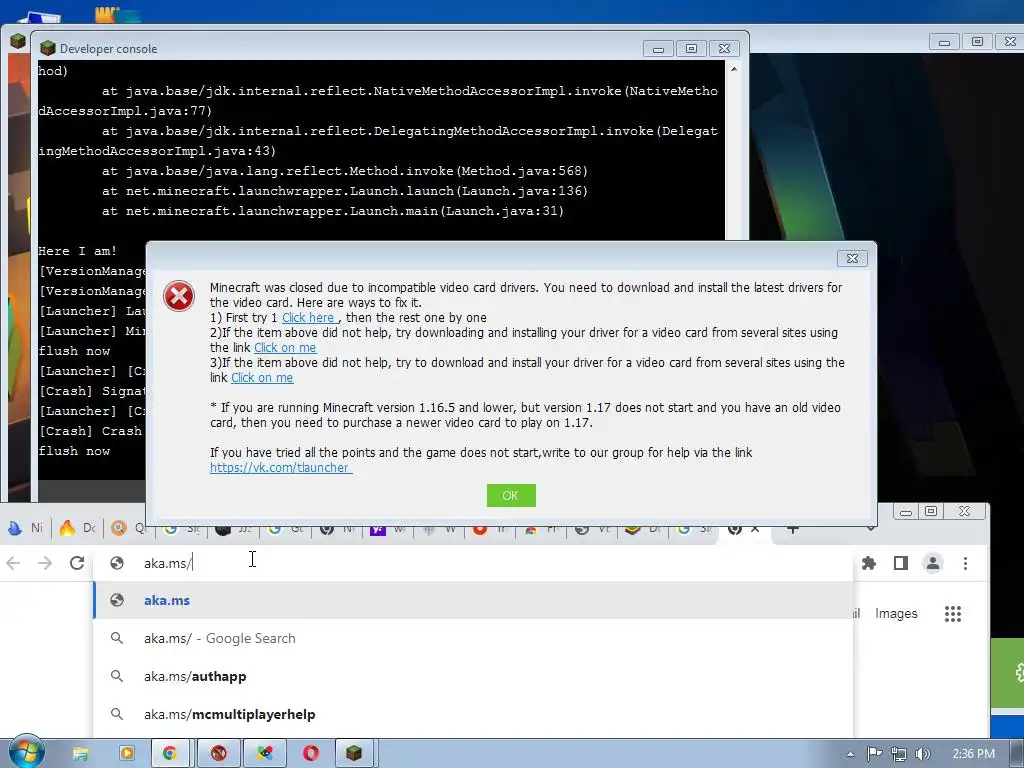Open the red blocked-circle taskbar app
The height and width of the screenshot is (768, 1024).
pyautogui.click(x=218, y=754)
